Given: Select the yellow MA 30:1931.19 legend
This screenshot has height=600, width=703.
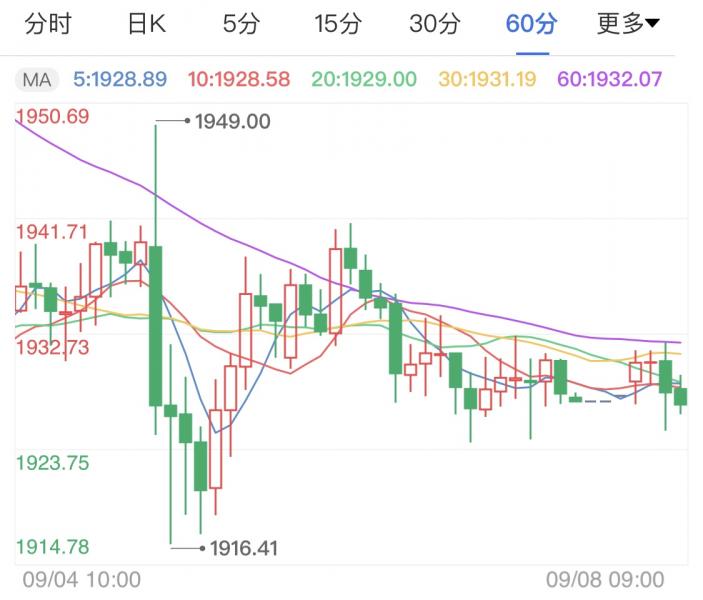Looking at the screenshot, I should point(485,79).
